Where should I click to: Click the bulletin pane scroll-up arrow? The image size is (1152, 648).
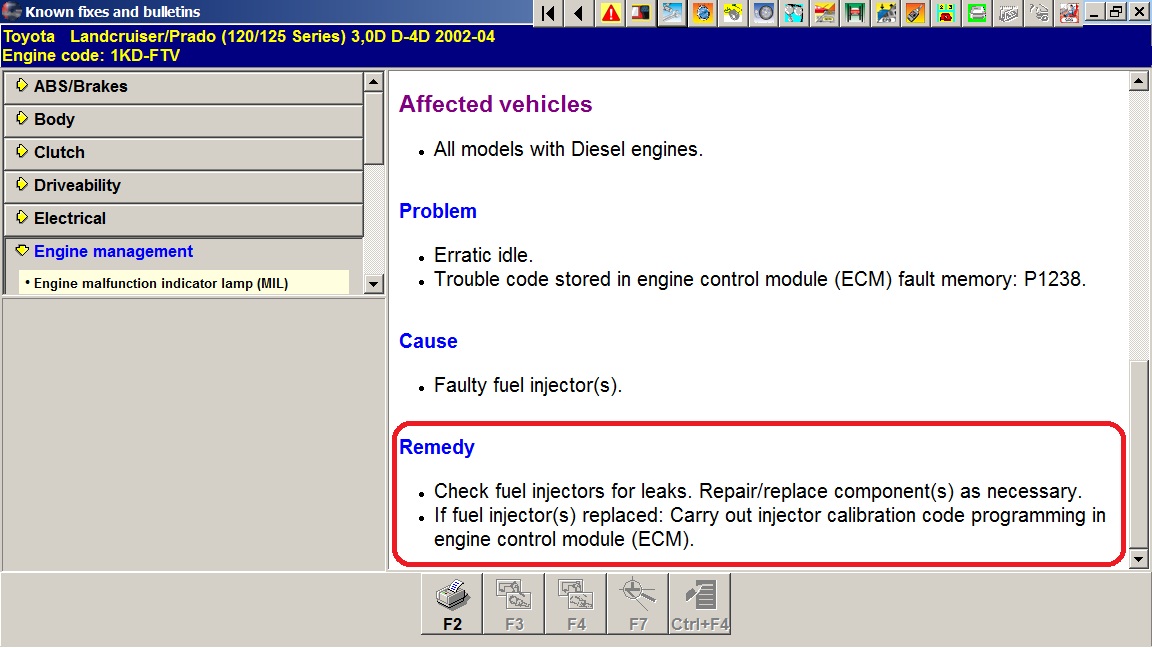point(1138,81)
